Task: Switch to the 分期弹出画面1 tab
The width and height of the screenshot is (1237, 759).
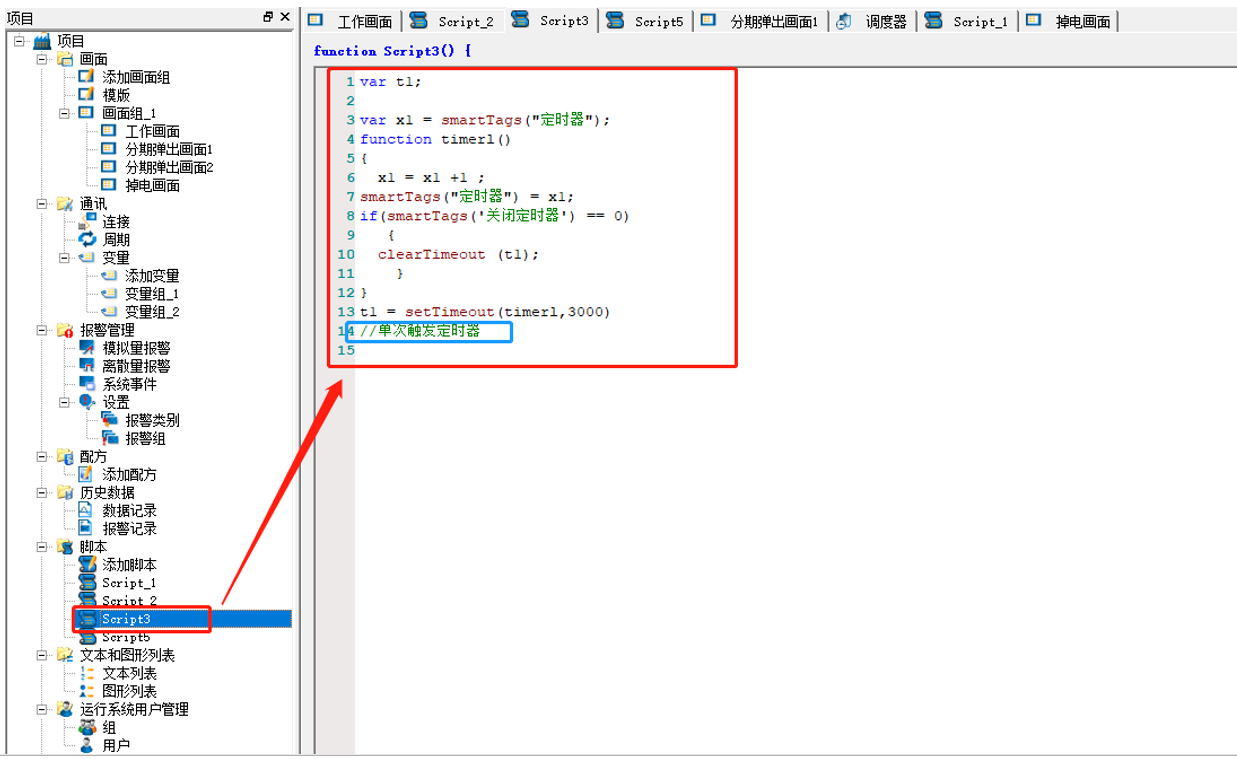Action: click(x=762, y=21)
